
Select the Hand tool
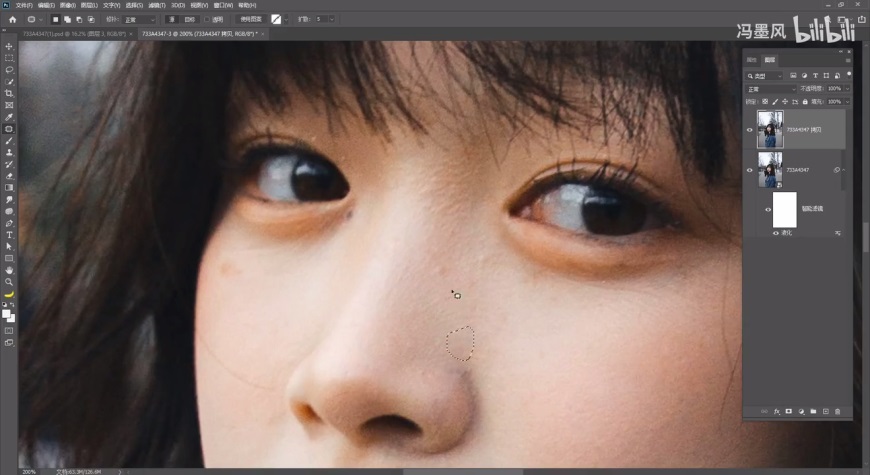pos(9,270)
